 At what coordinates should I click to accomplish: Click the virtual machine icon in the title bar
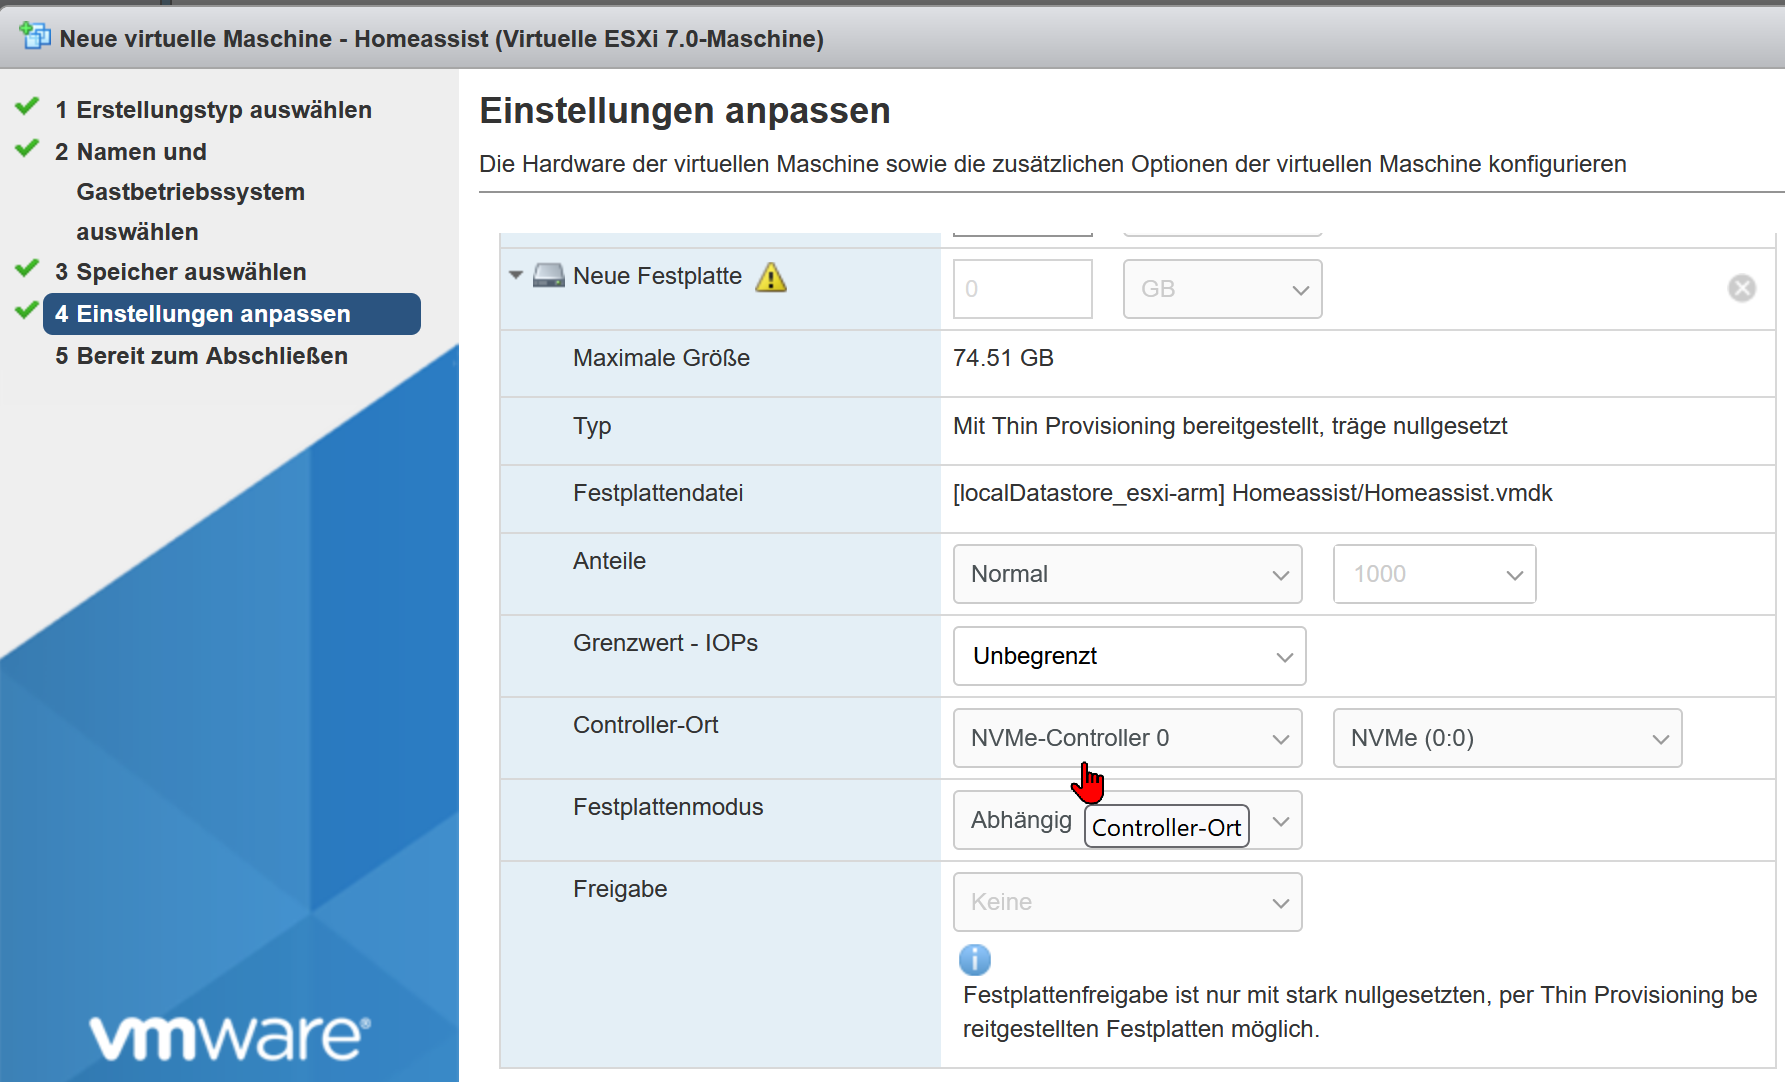point(35,37)
